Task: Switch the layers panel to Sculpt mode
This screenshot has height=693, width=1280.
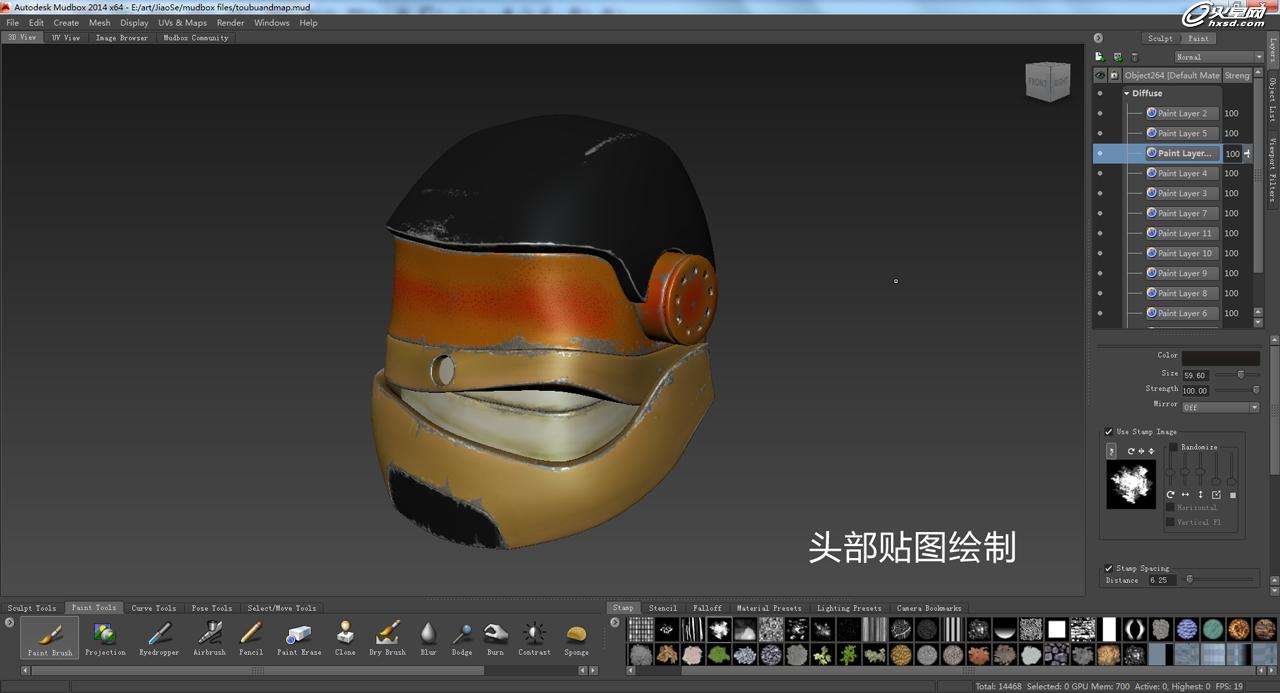Action: (1160, 38)
